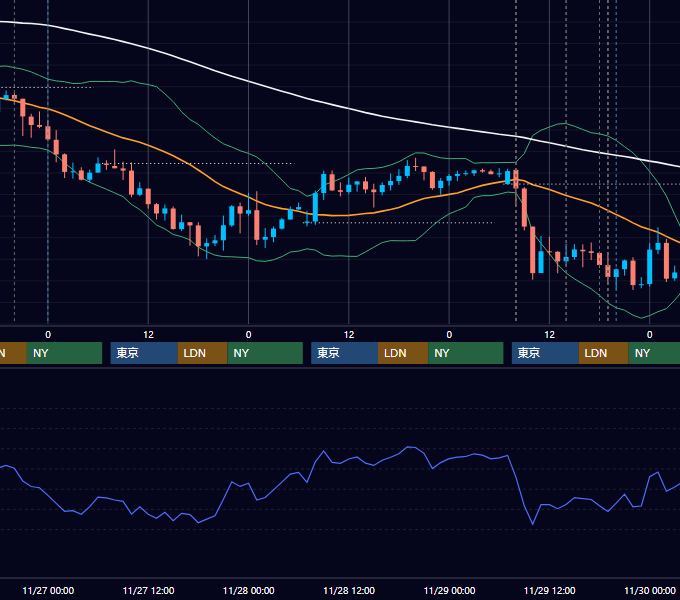680x600 pixels.
Task: Select NY session block right after 11/29 LDN
Action: click(654, 353)
